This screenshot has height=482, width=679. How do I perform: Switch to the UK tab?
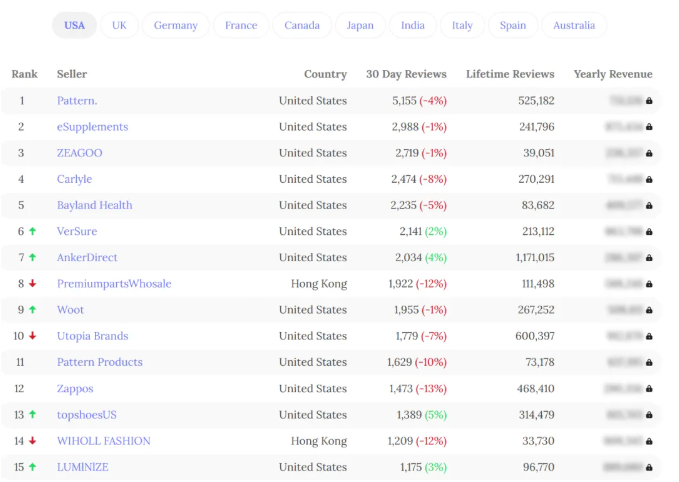(x=120, y=25)
